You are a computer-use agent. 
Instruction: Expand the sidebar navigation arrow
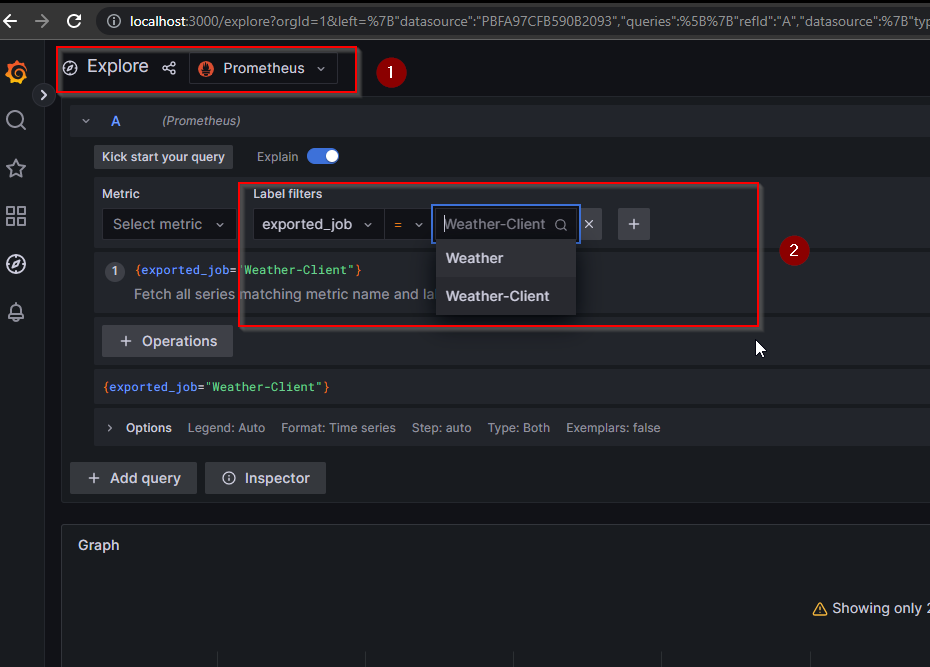point(43,95)
